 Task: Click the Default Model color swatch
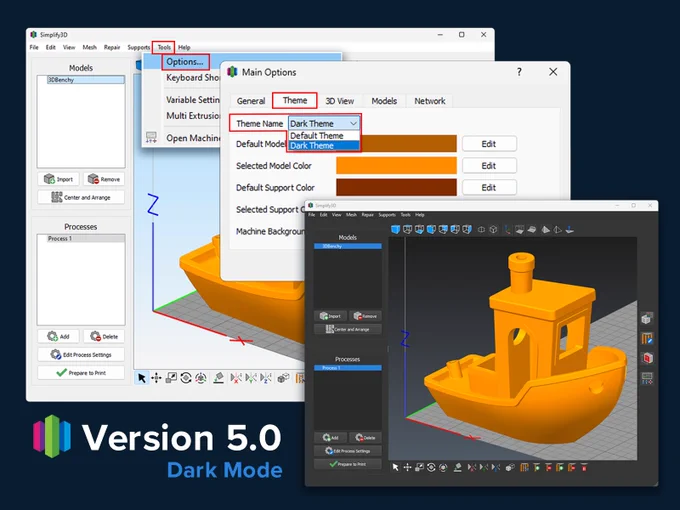(409, 144)
